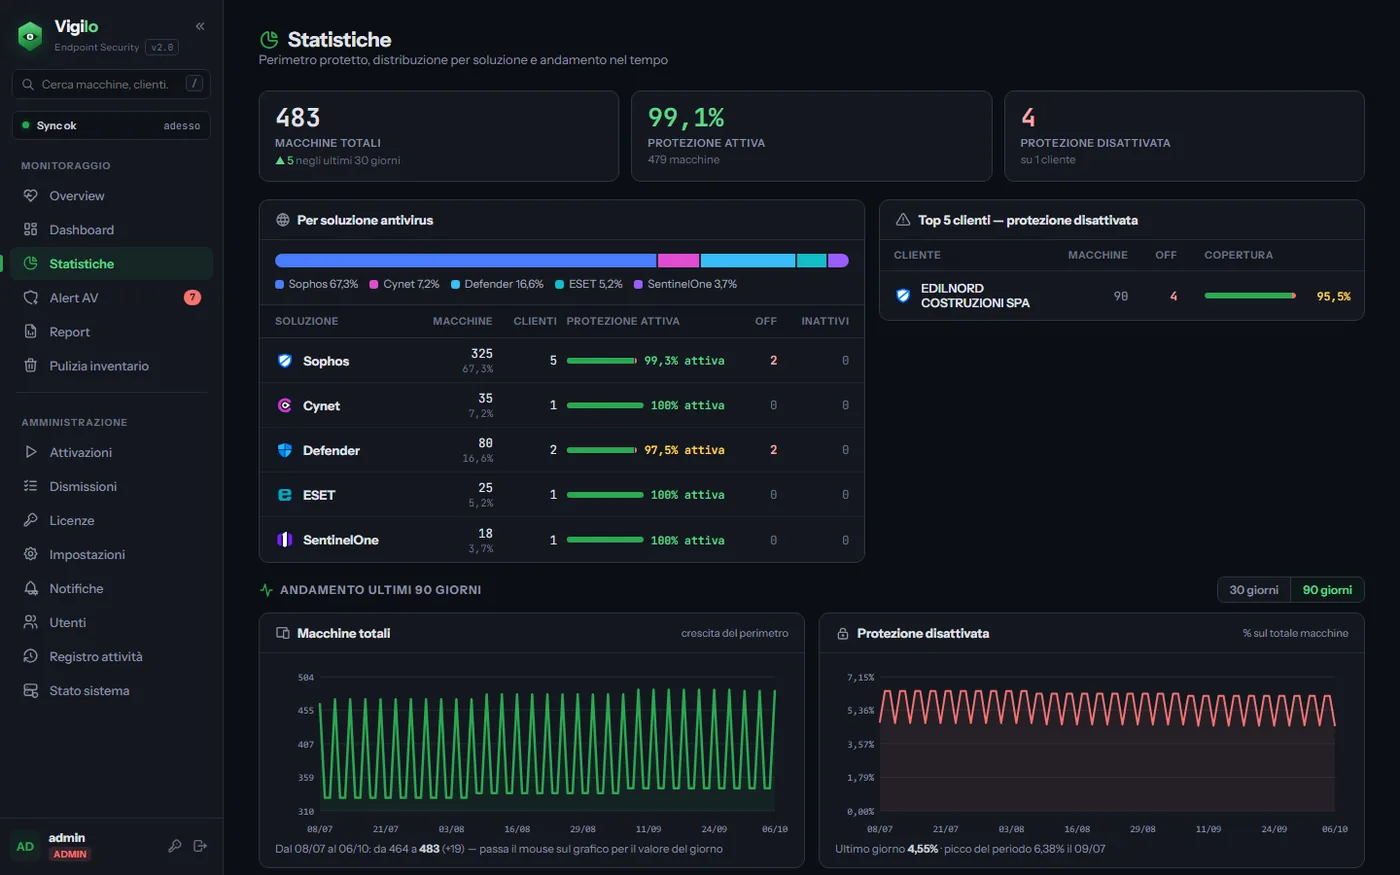1400x875 pixels.
Task: Click the COPERTURA column header
Action: pos(1238,255)
